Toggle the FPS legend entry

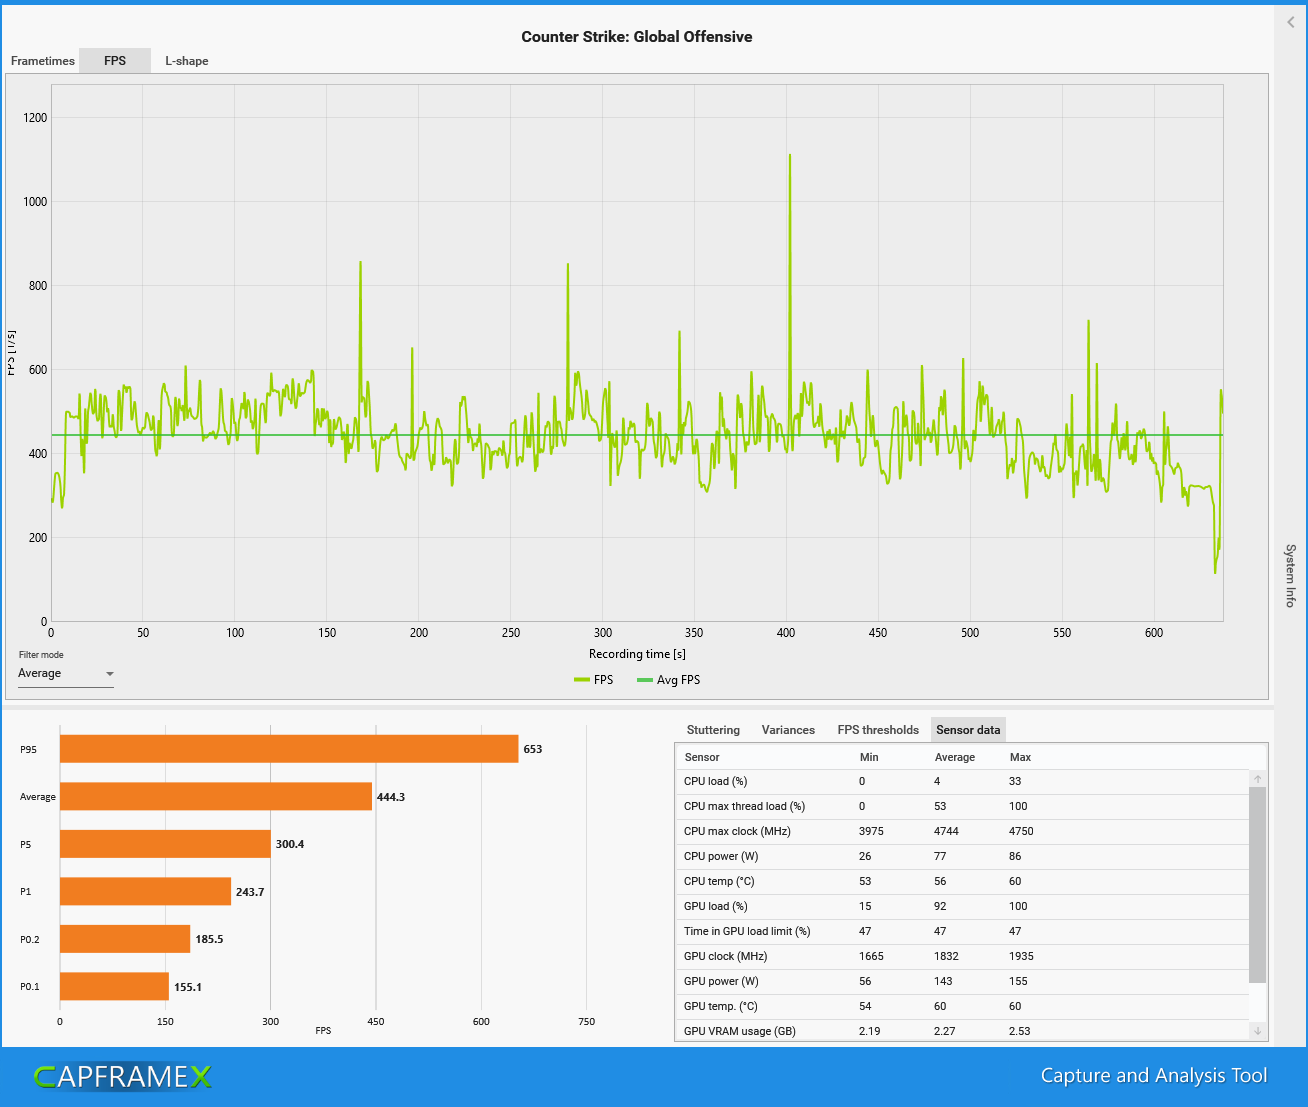pyautogui.click(x=594, y=680)
